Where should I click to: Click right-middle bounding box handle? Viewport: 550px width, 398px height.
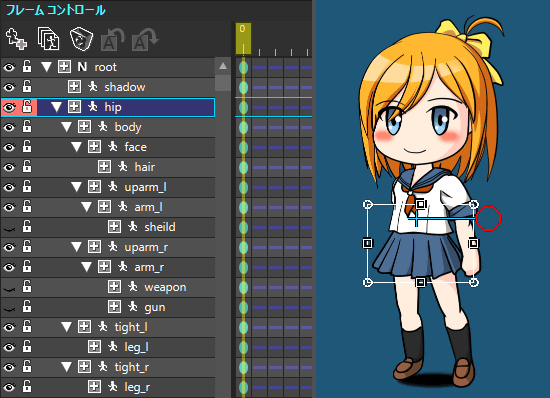pyautogui.click(x=473, y=243)
